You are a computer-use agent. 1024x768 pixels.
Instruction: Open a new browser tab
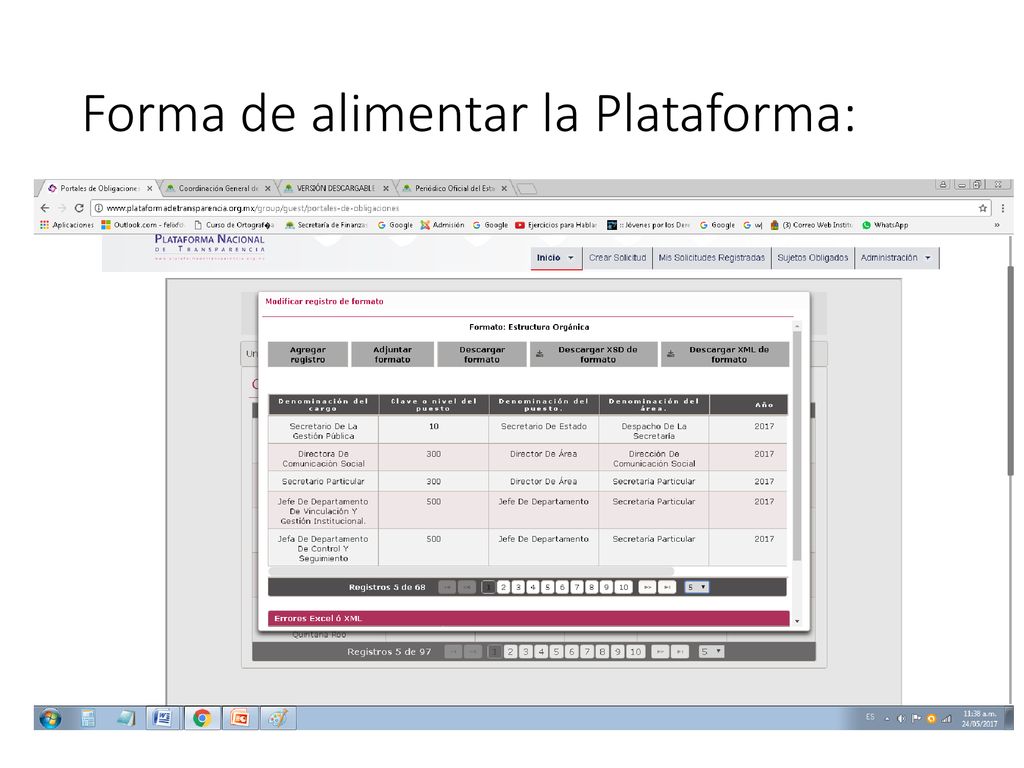(526, 189)
